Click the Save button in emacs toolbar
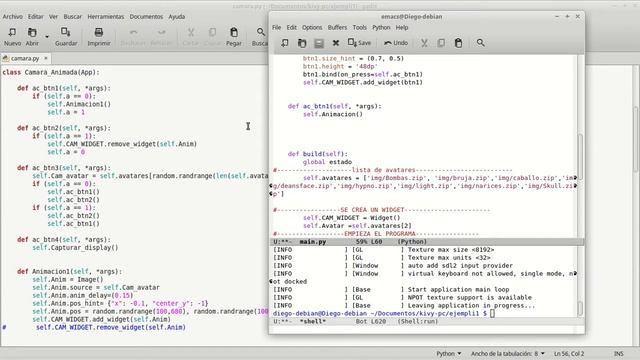 click(359, 43)
